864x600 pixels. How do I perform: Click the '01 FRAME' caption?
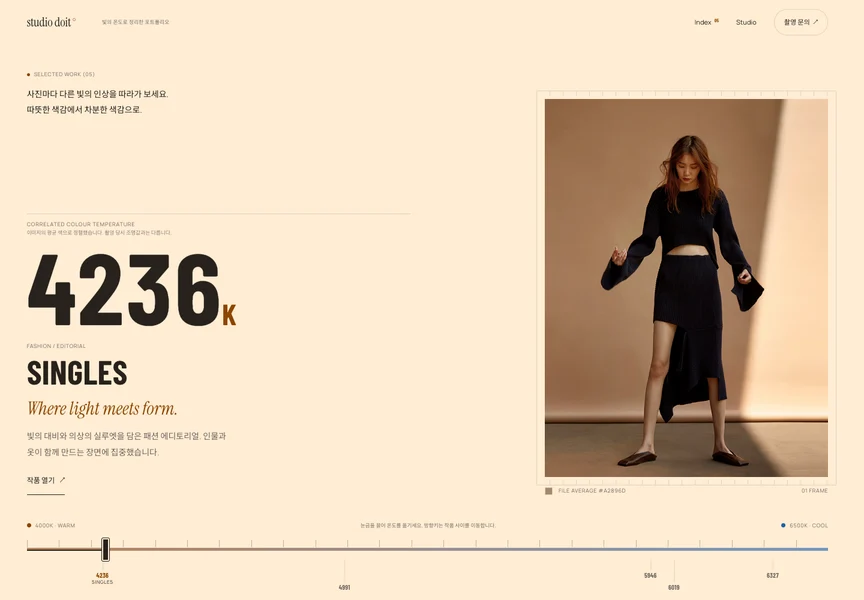click(814, 490)
